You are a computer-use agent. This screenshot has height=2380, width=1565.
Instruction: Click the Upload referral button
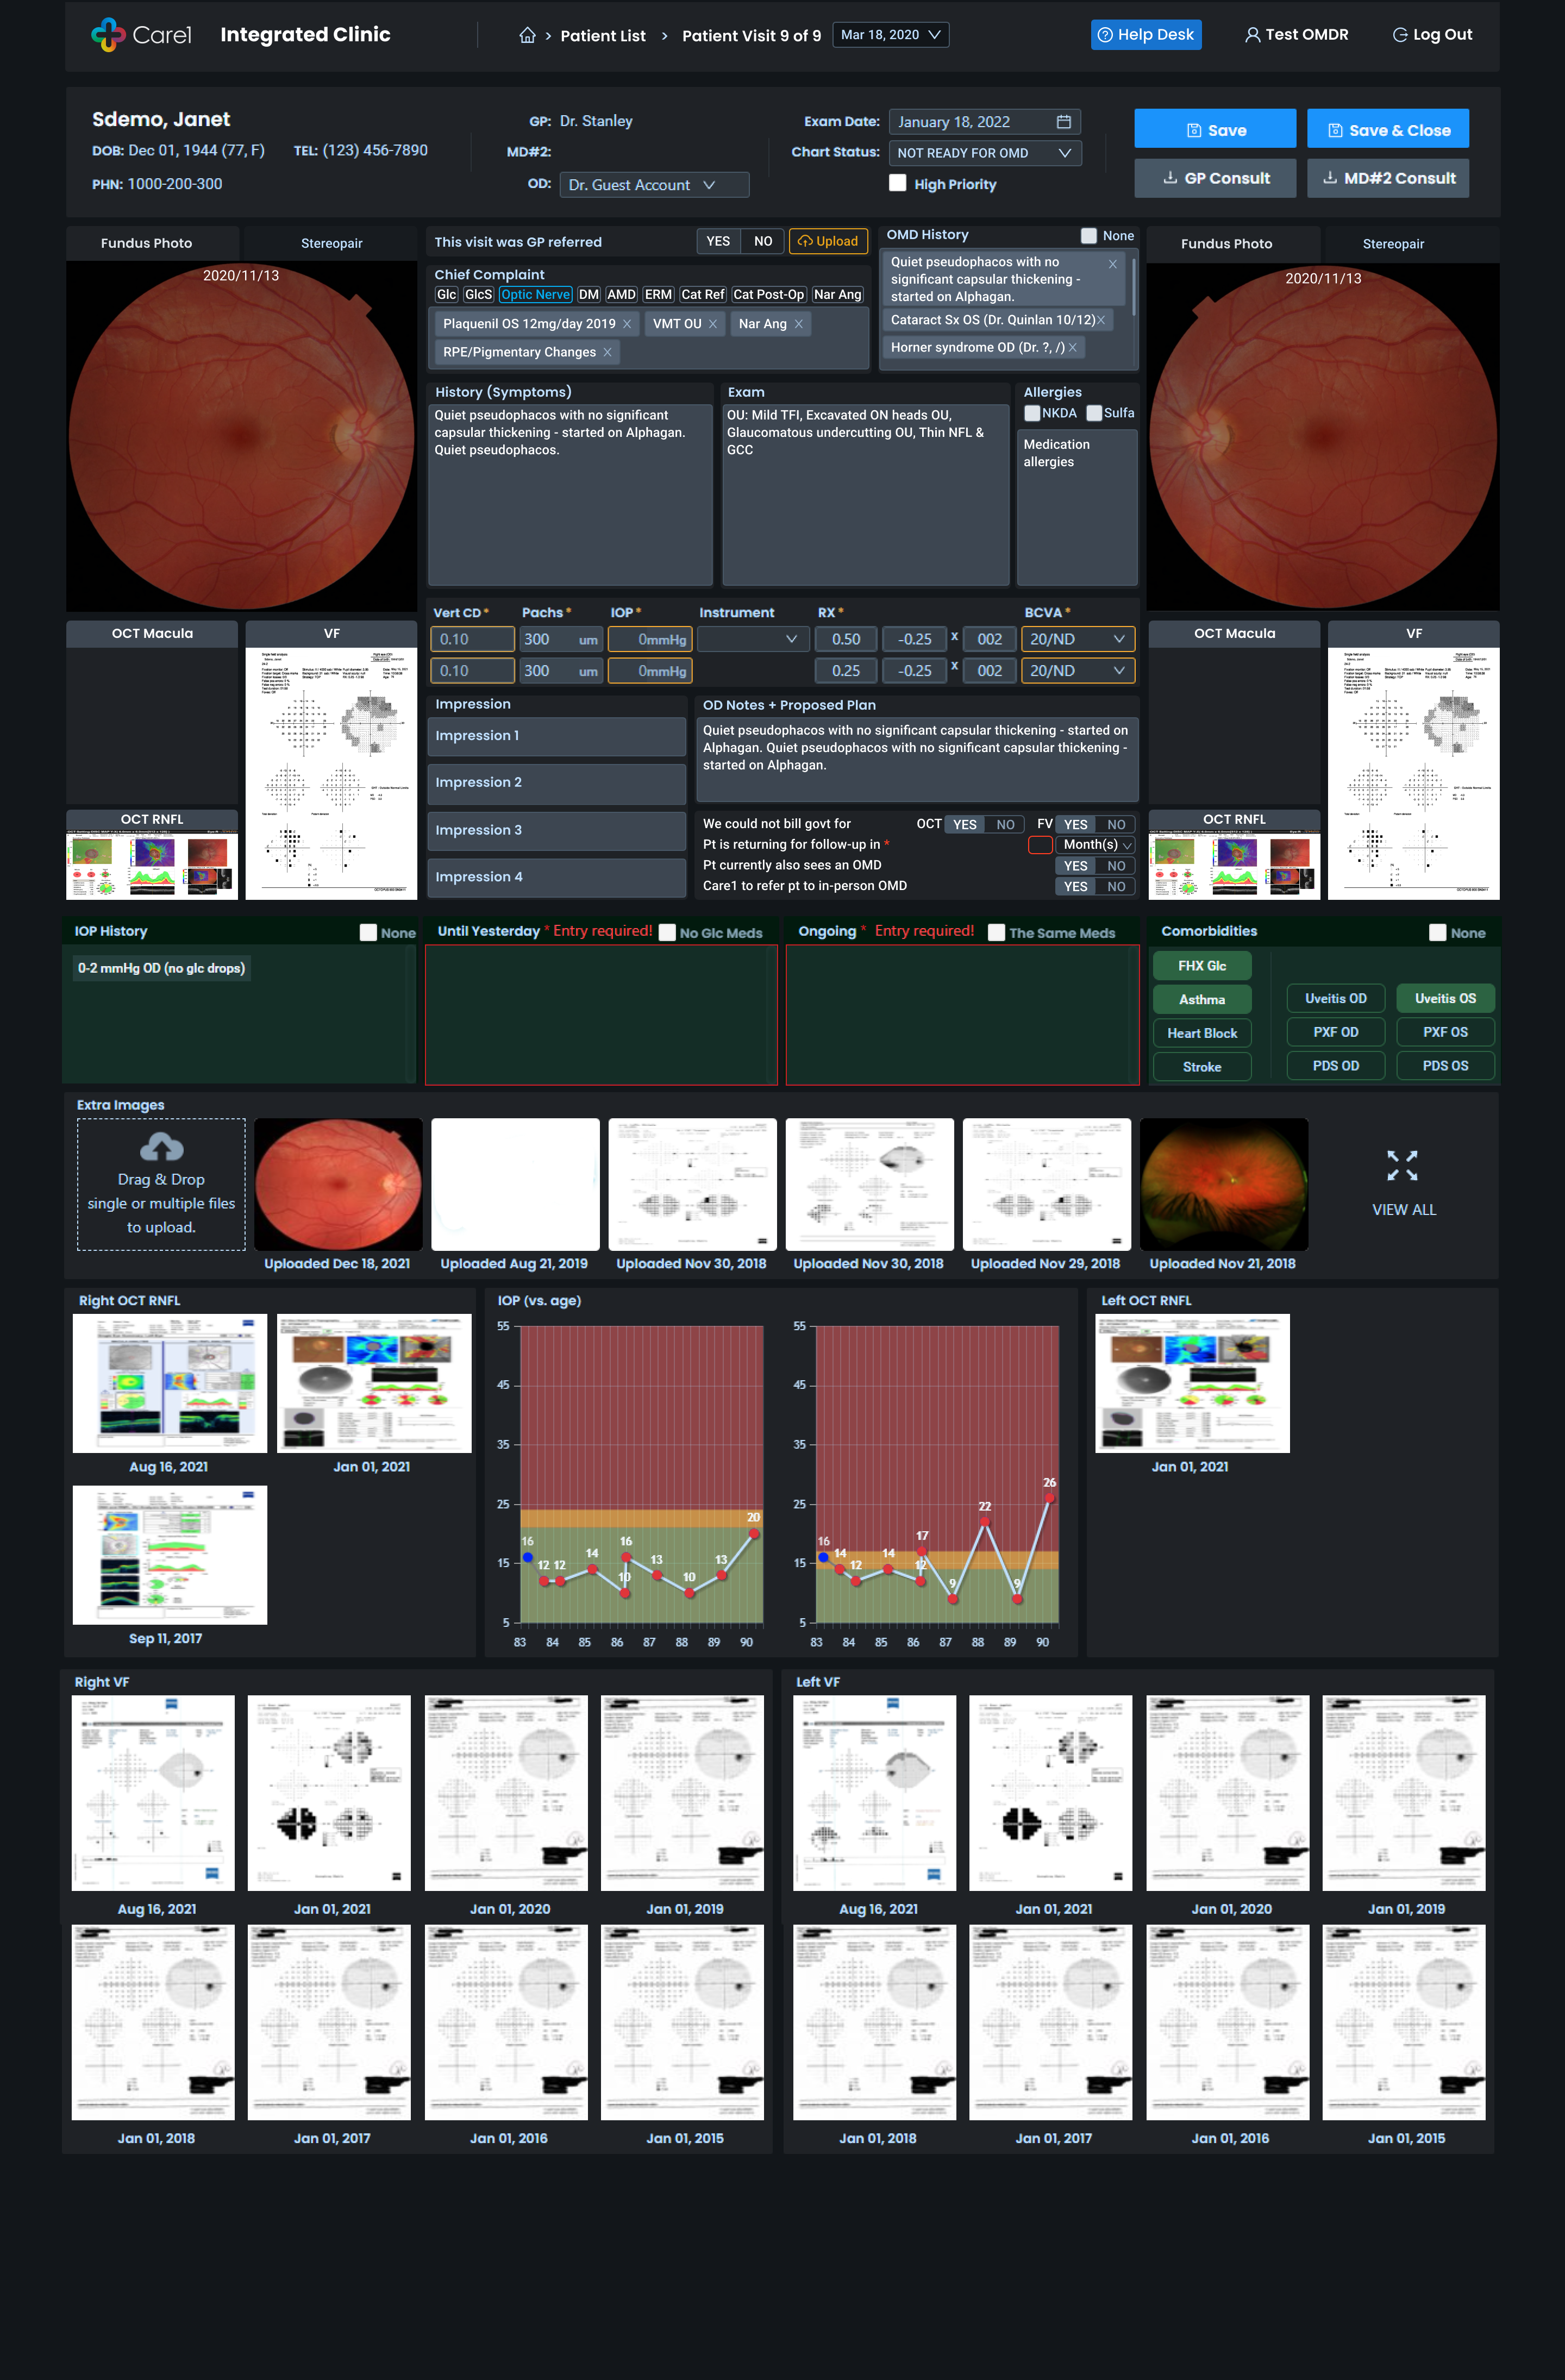click(x=828, y=241)
